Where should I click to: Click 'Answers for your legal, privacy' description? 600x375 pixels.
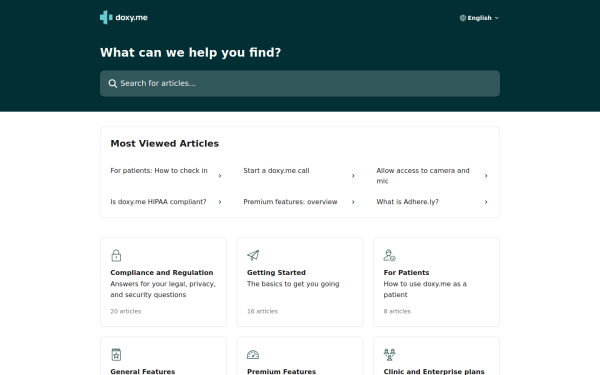[x=163, y=289]
